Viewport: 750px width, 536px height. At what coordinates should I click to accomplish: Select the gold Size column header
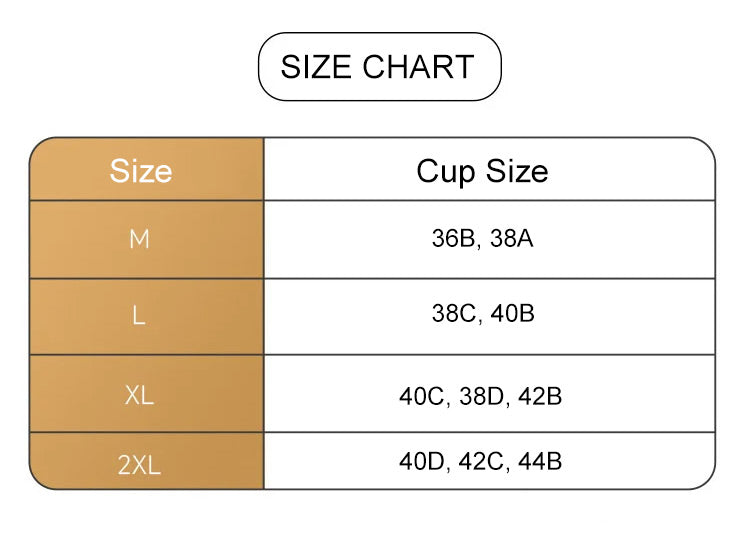[x=141, y=171]
